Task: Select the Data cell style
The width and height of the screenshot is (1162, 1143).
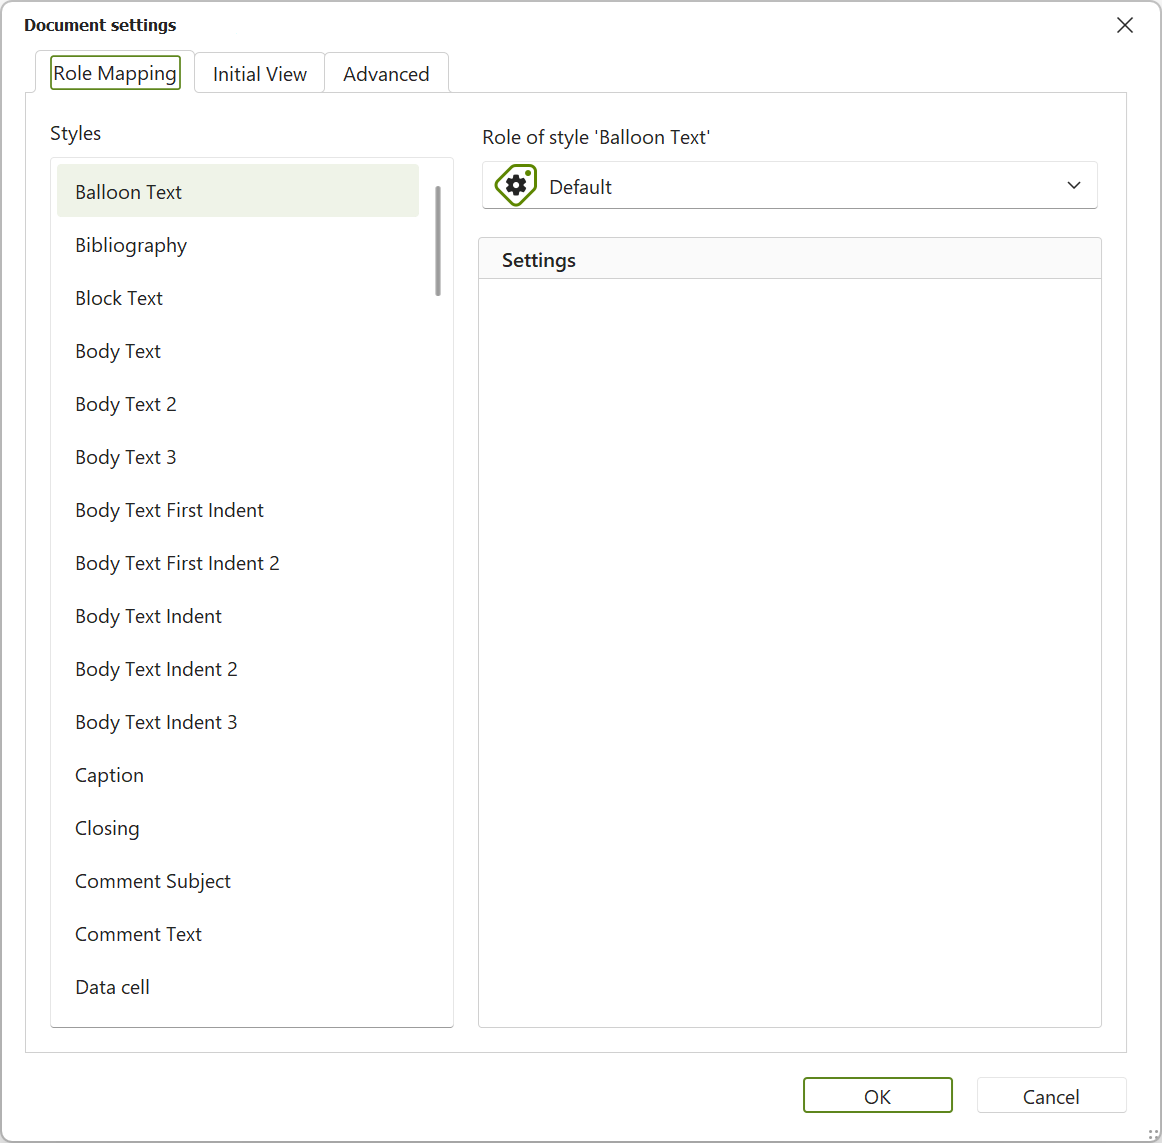Action: (238, 987)
